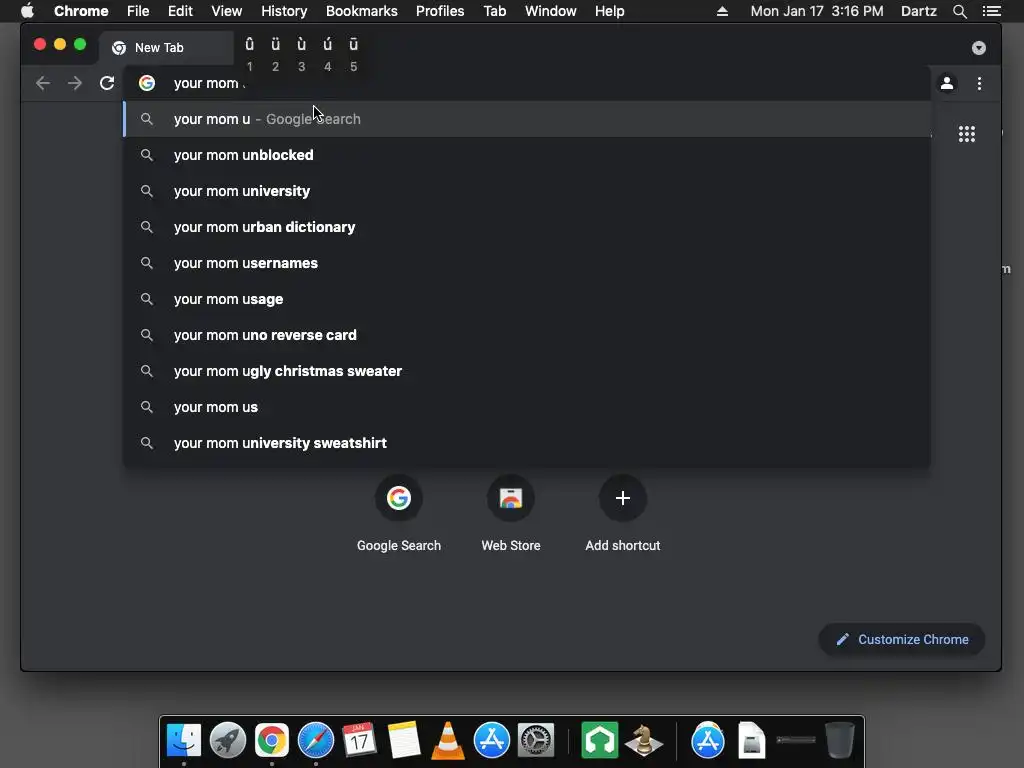Open the document file in dock

tap(752, 741)
